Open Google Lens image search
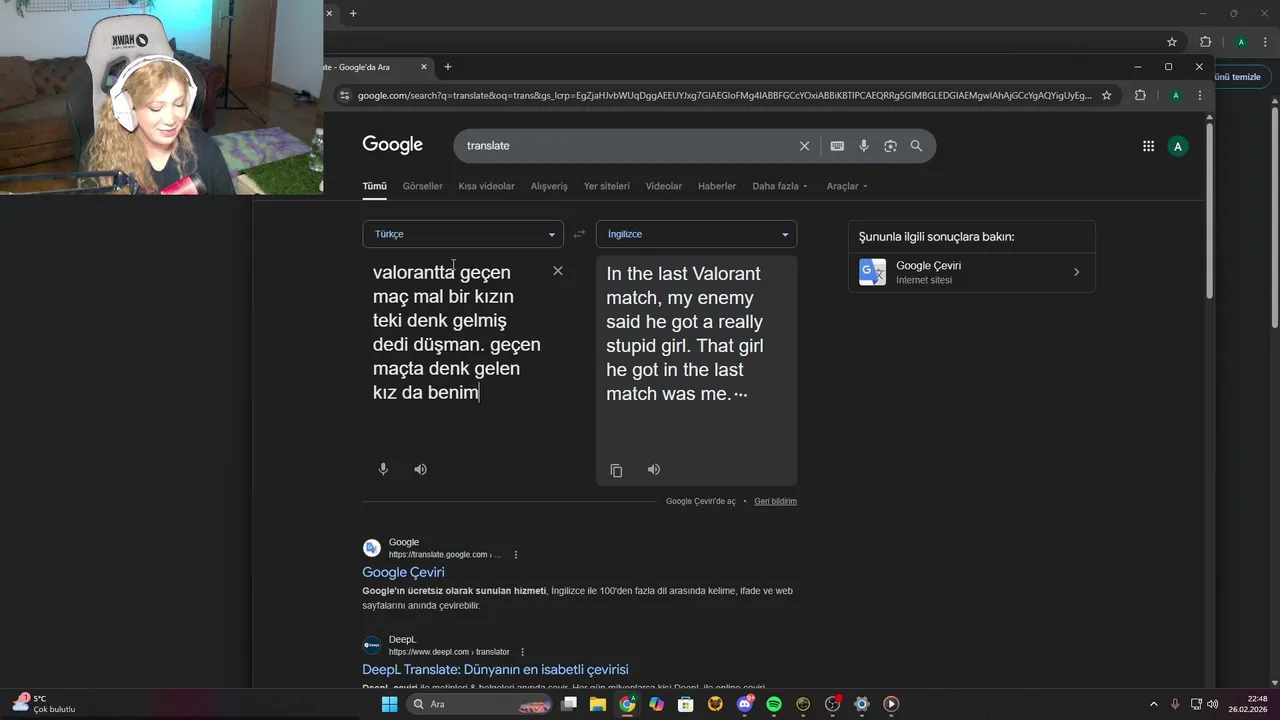This screenshot has width=1280, height=720. click(x=890, y=146)
